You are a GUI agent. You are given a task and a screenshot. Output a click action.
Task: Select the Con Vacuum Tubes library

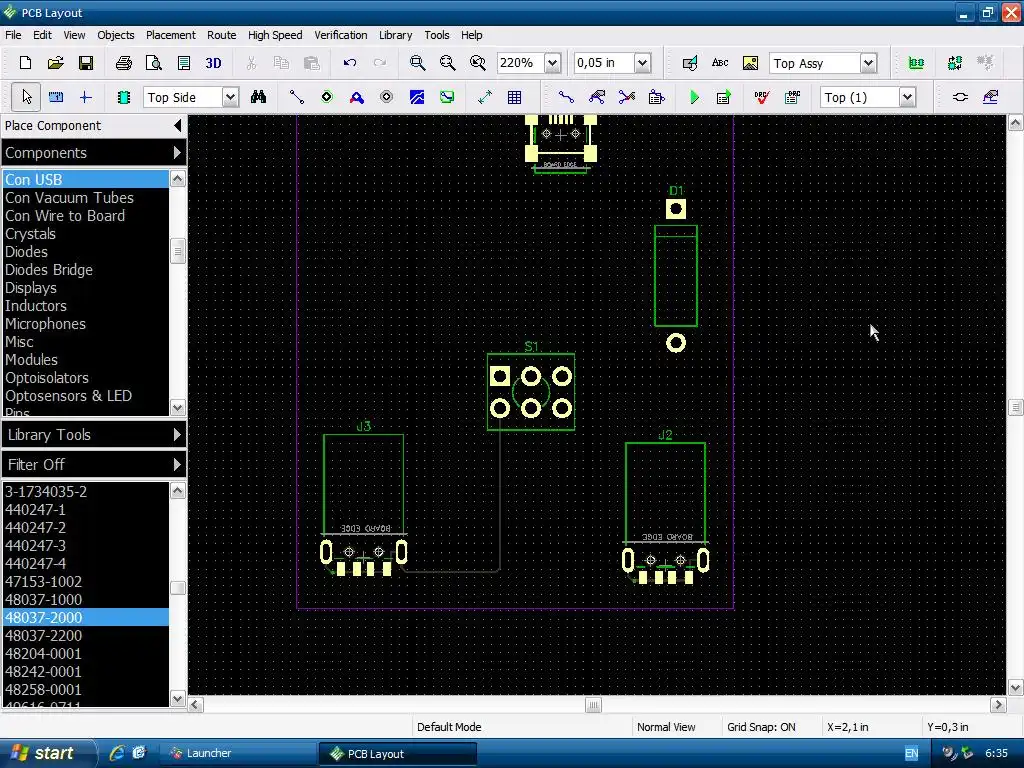[86, 197]
